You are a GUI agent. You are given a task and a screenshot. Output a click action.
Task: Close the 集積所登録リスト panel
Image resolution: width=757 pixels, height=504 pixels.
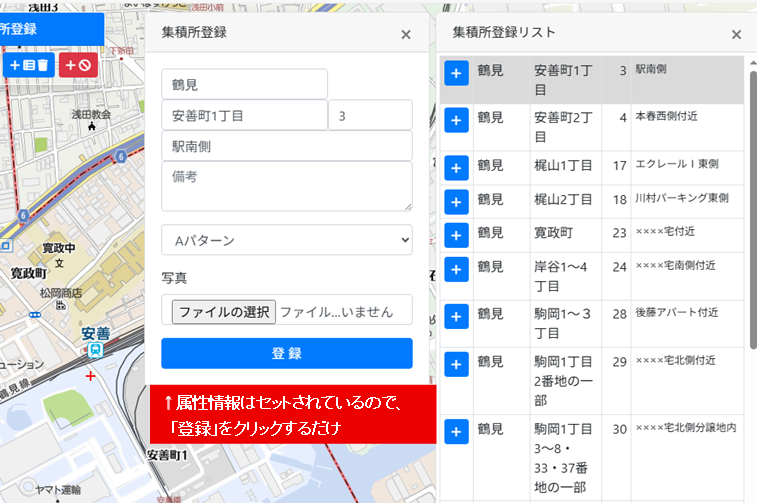(736, 34)
